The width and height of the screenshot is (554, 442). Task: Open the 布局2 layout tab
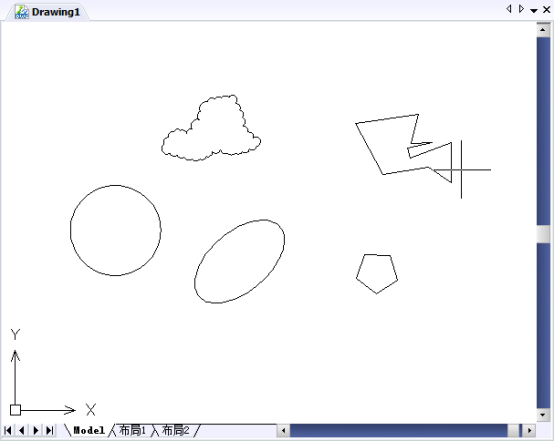click(176, 430)
